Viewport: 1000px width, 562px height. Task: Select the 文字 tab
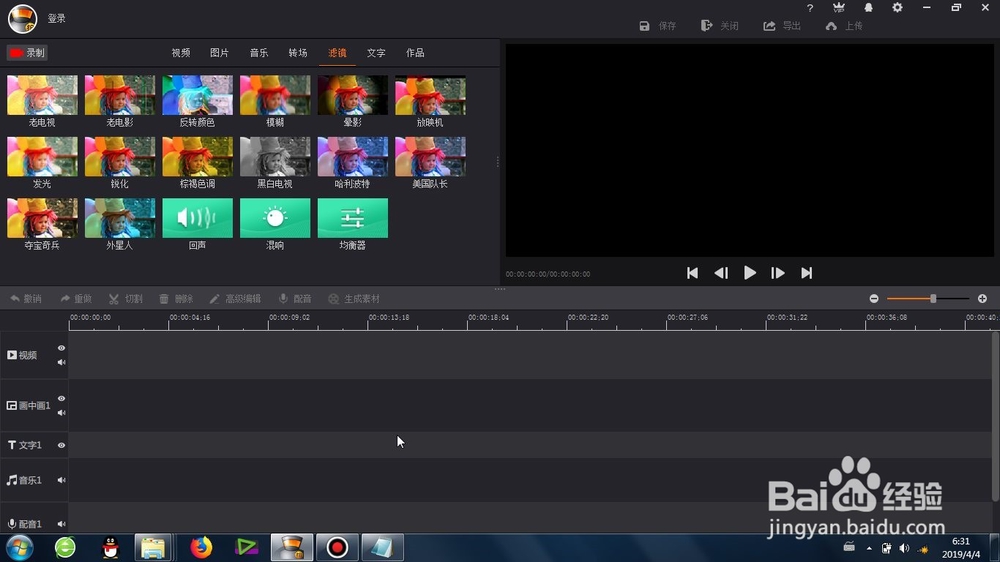coord(376,53)
